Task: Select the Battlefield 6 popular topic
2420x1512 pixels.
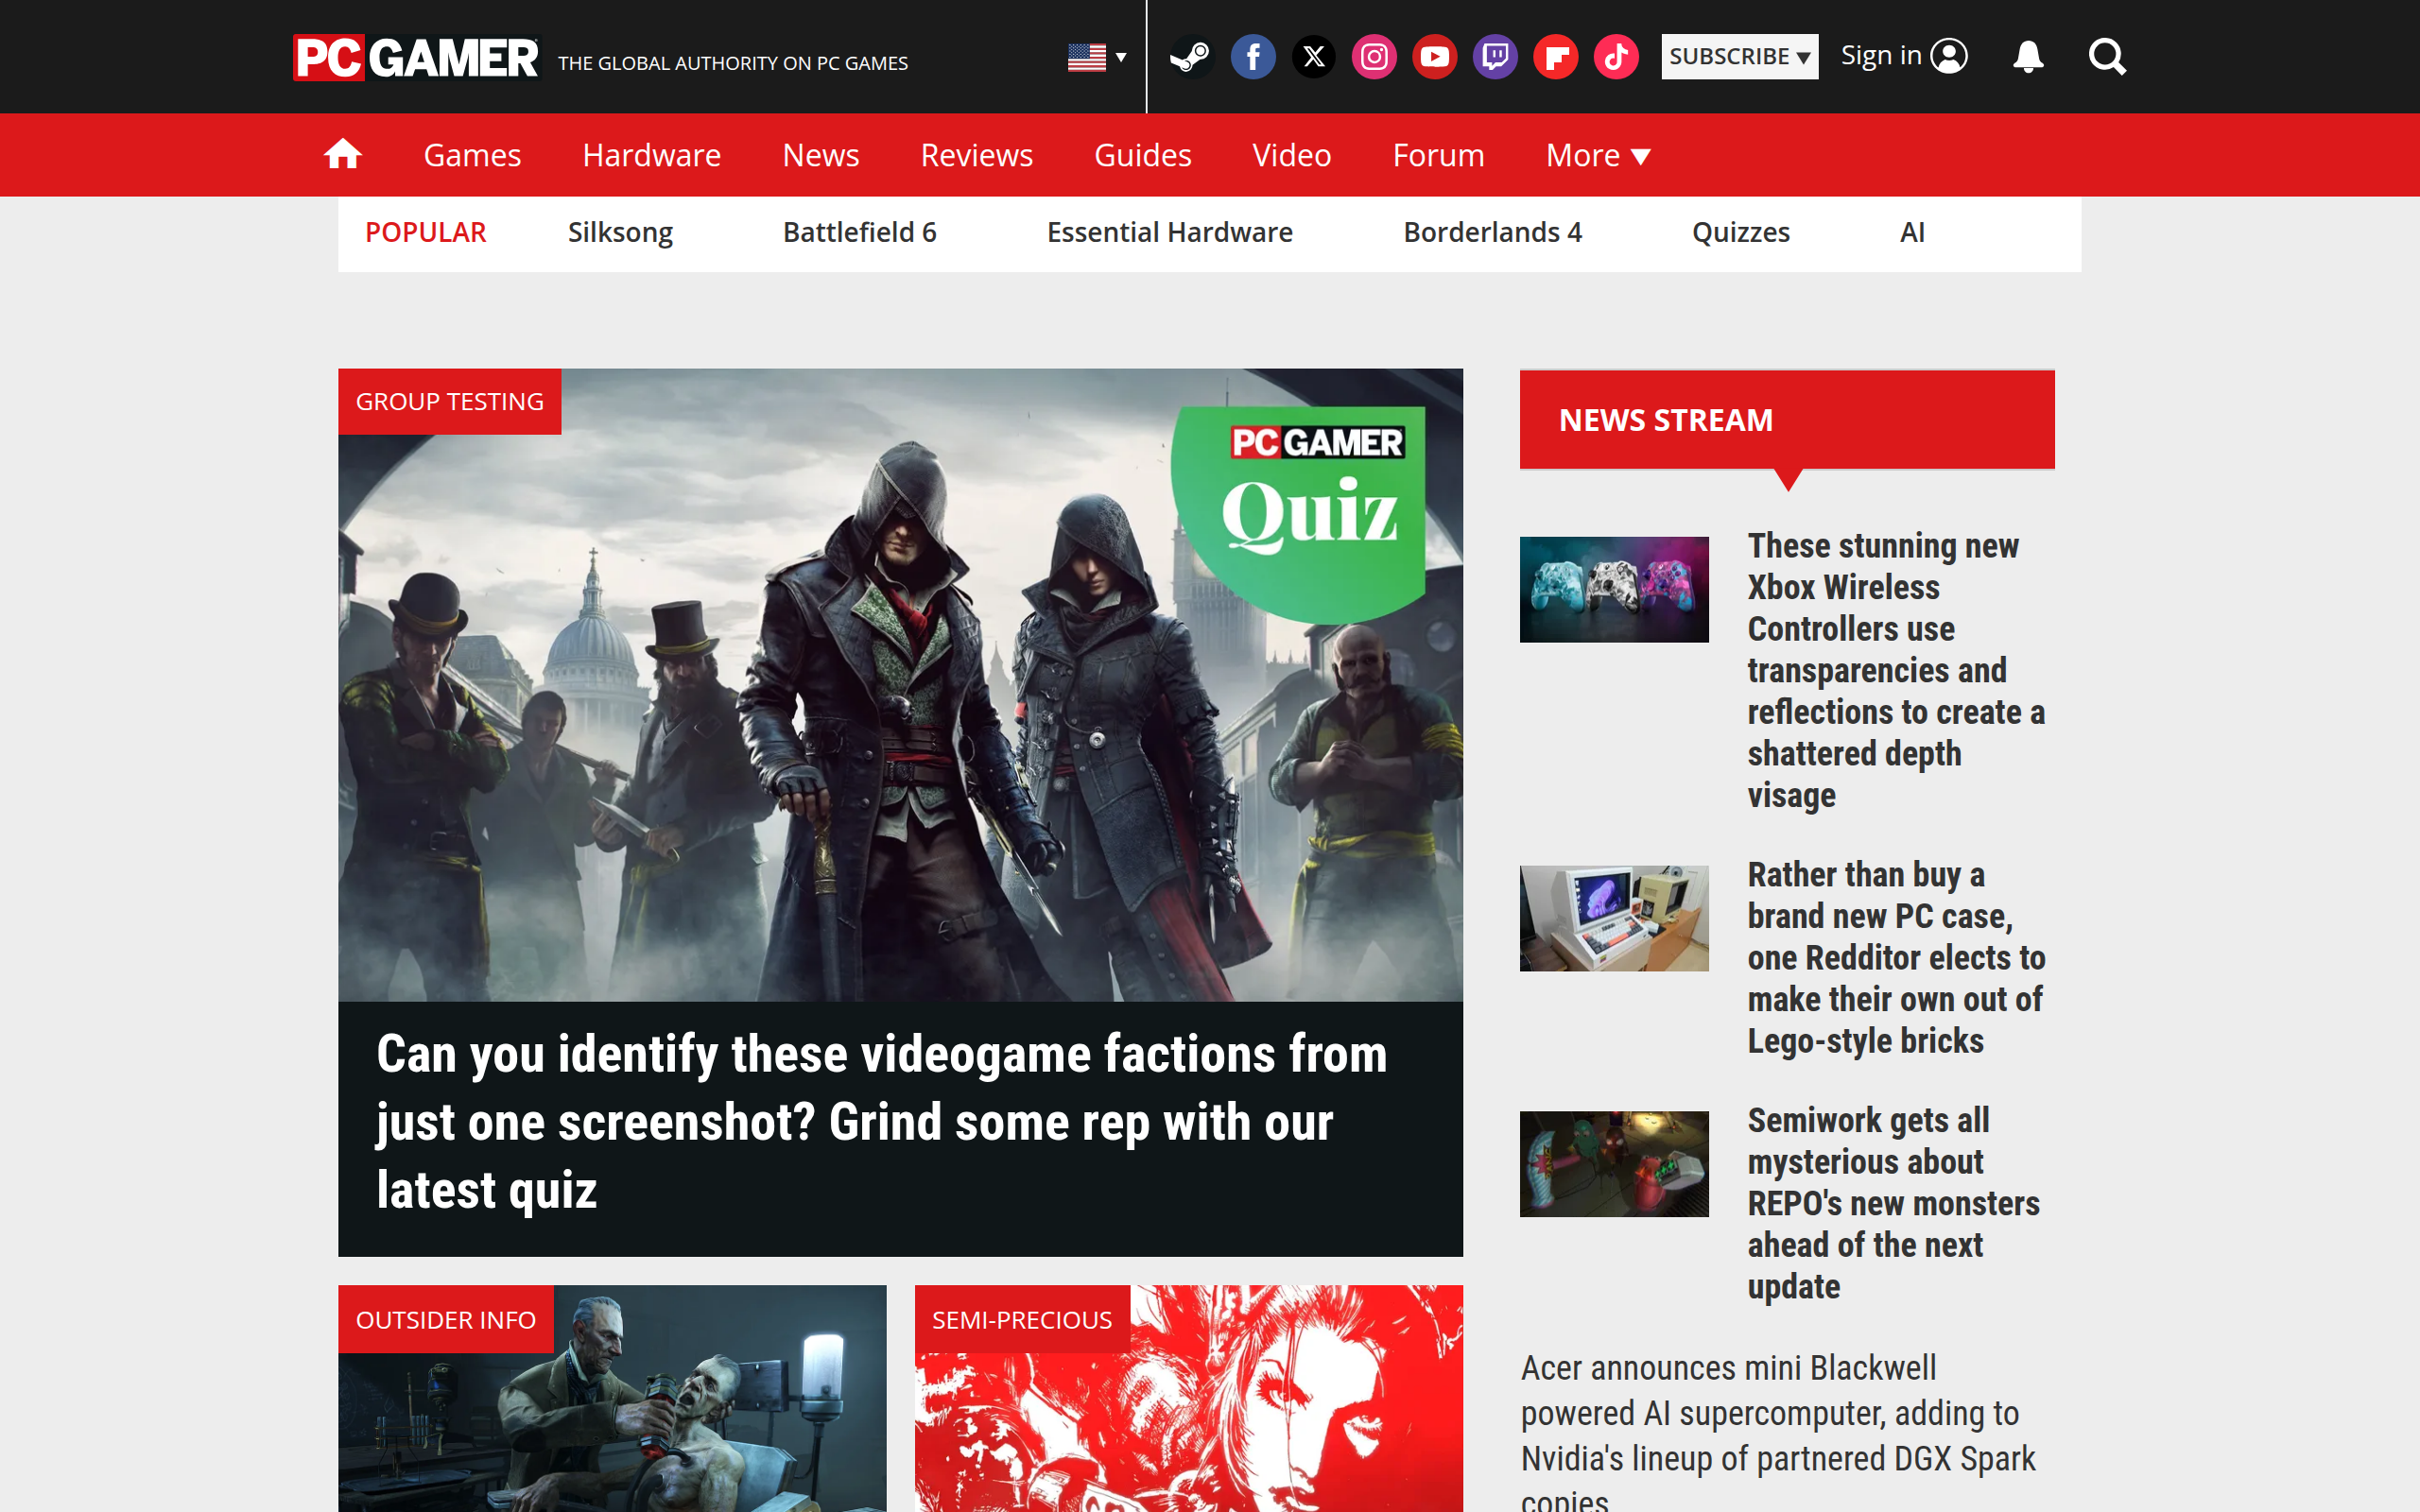Action: [x=859, y=232]
